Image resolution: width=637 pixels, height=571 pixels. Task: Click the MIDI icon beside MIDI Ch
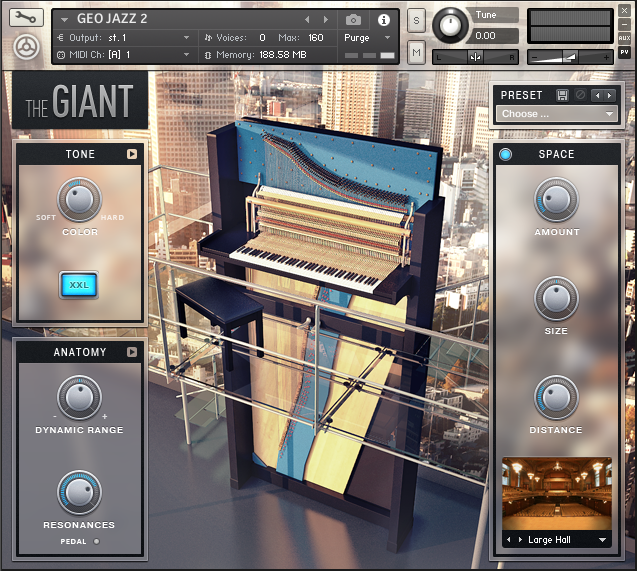pos(61,55)
